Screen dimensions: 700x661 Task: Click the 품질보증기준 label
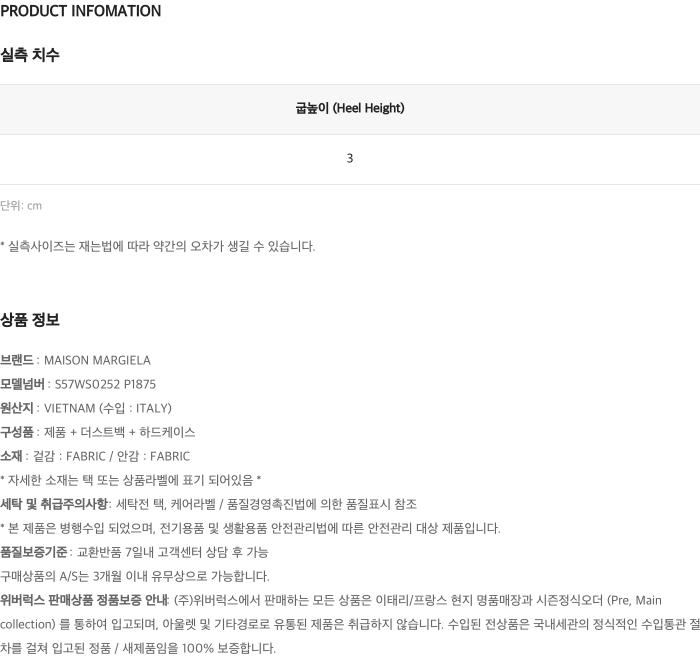[x=33, y=552]
